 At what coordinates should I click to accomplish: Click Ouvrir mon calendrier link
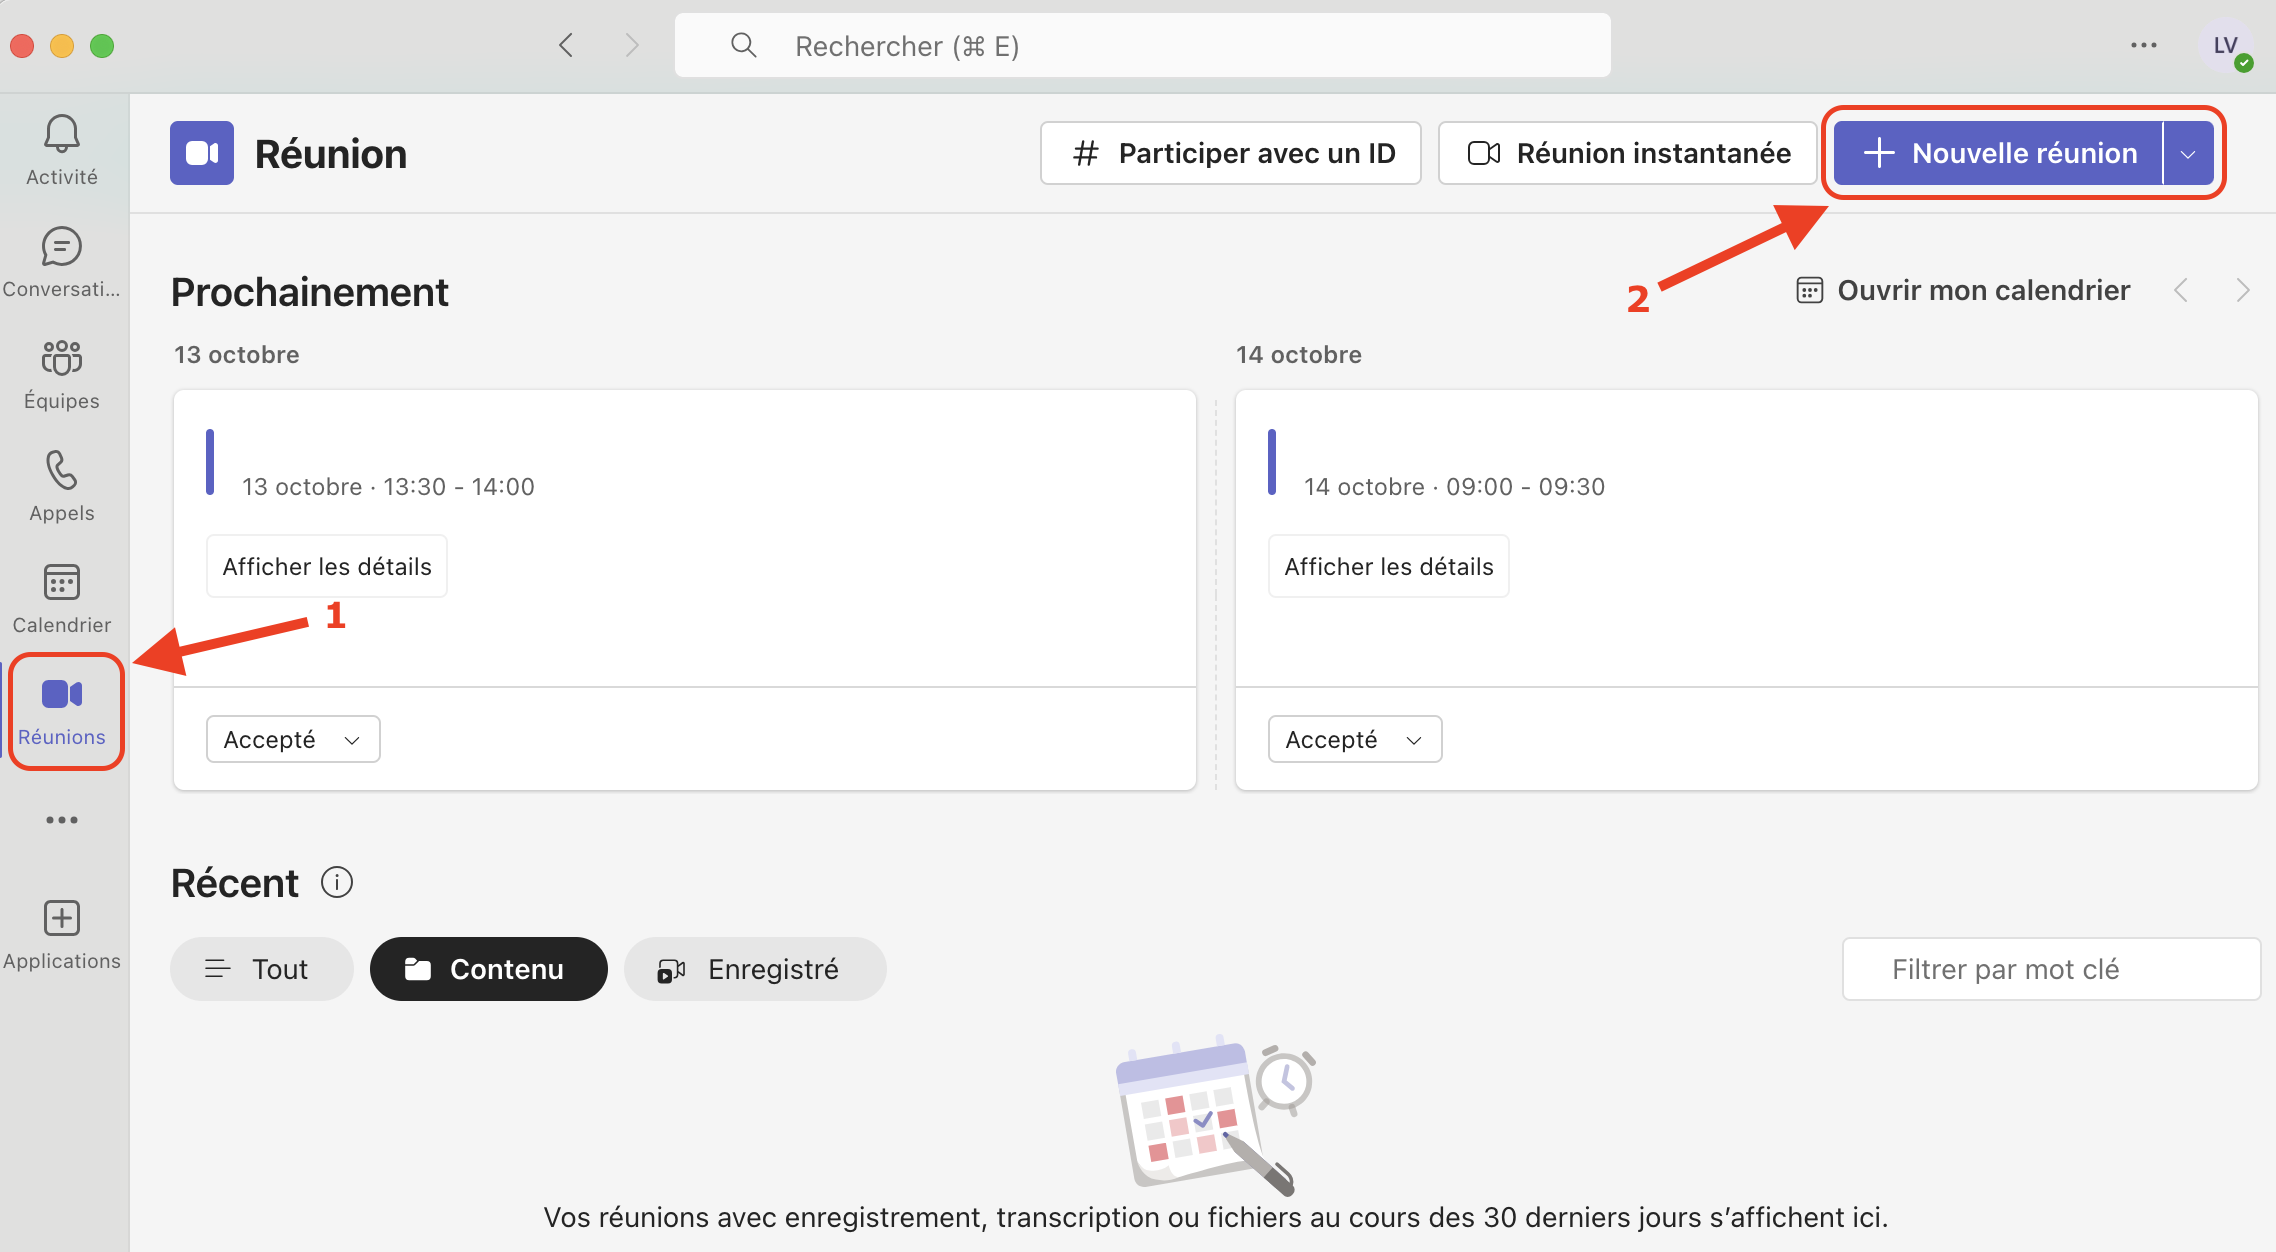(x=1964, y=291)
